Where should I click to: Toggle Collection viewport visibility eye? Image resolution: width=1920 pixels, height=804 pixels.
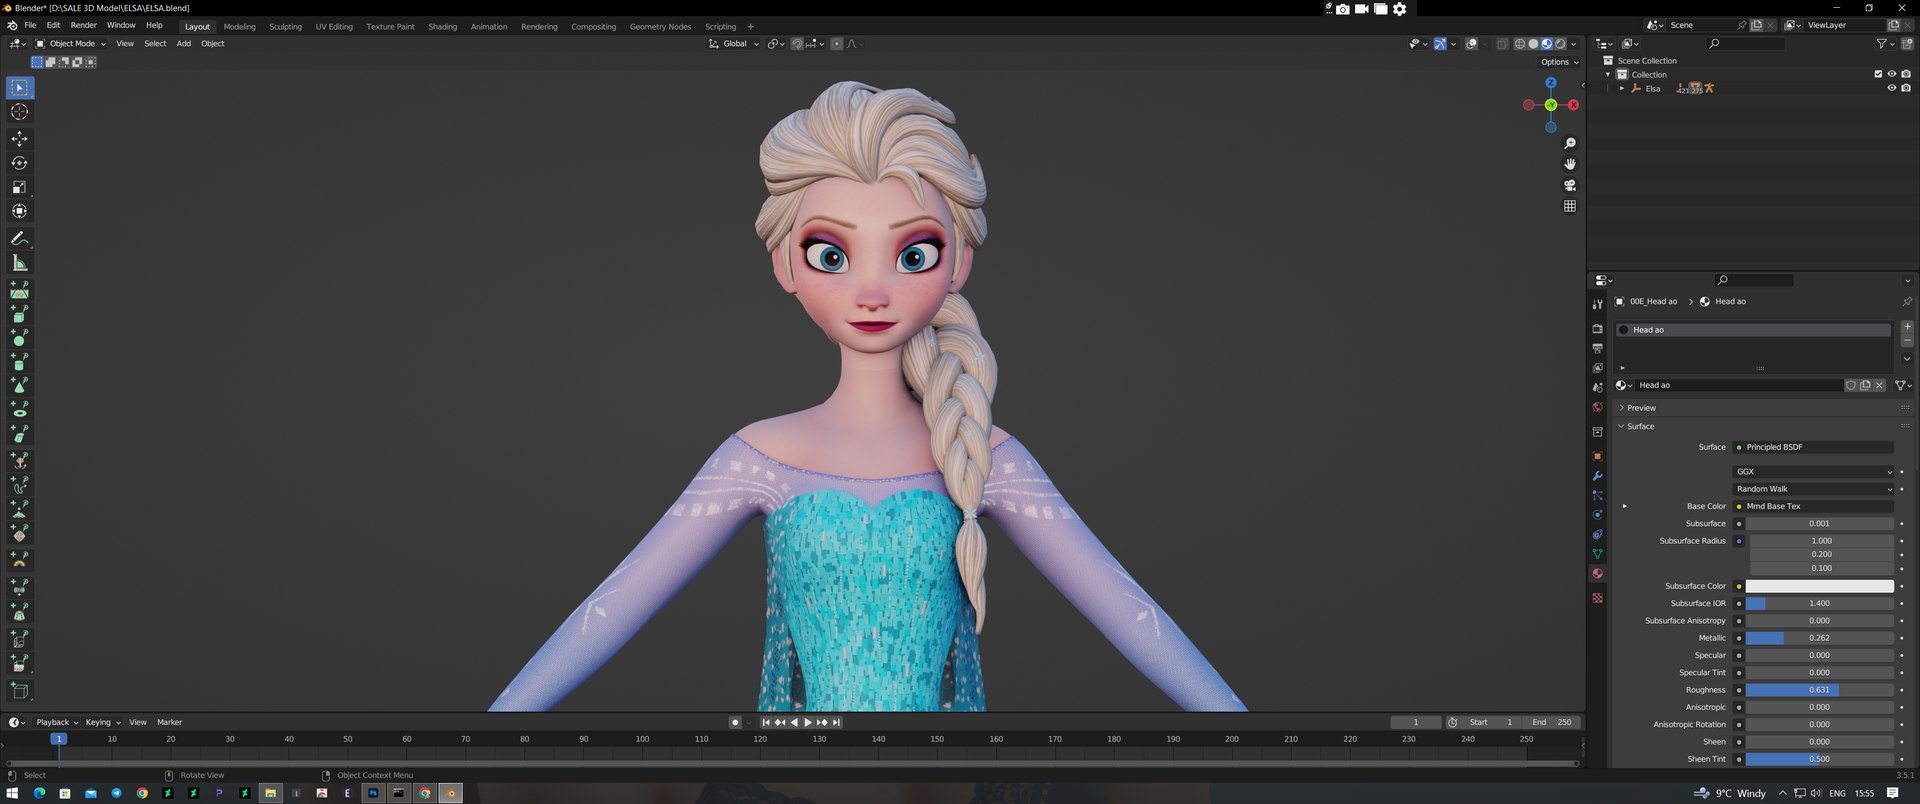click(x=1892, y=74)
